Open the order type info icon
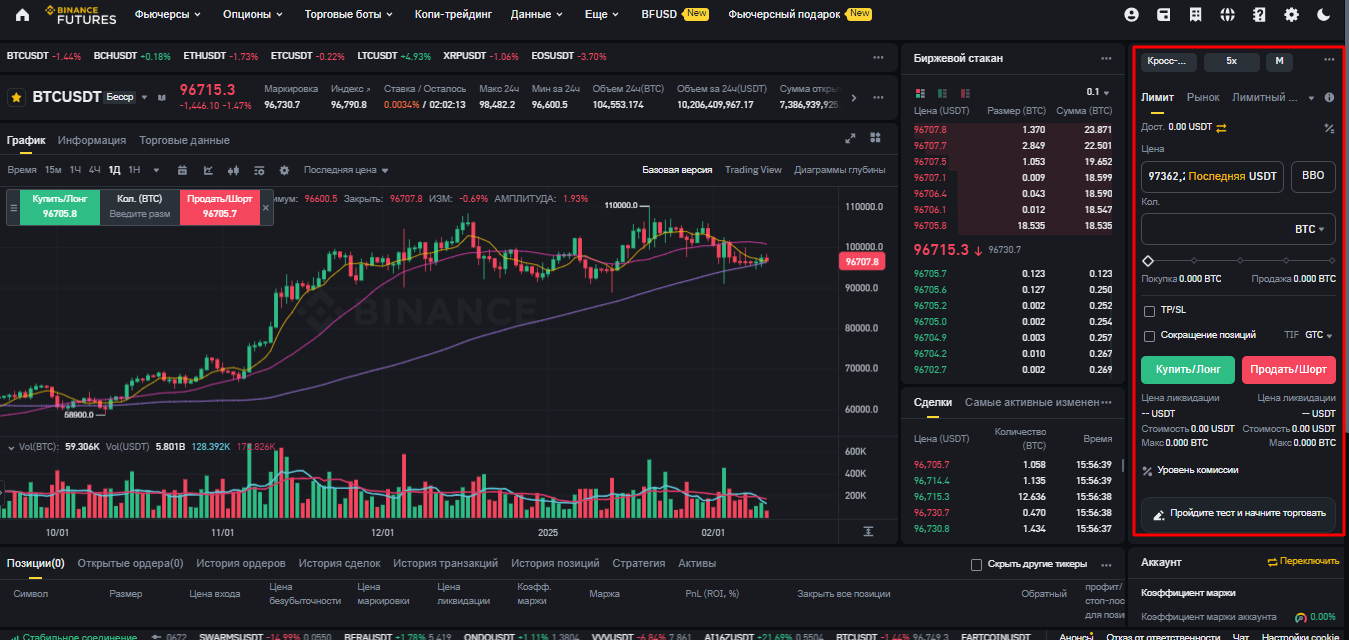This screenshot has width=1349, height=640. (1329, 98)
